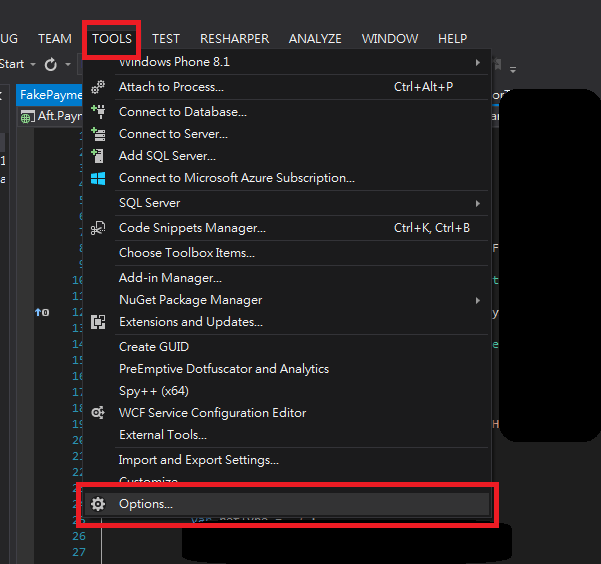Image resolution: width=601 pixels, height=564 pixels.
Task: Expand the SQL Server submenu arrow
Action: [x=478, y=203]
